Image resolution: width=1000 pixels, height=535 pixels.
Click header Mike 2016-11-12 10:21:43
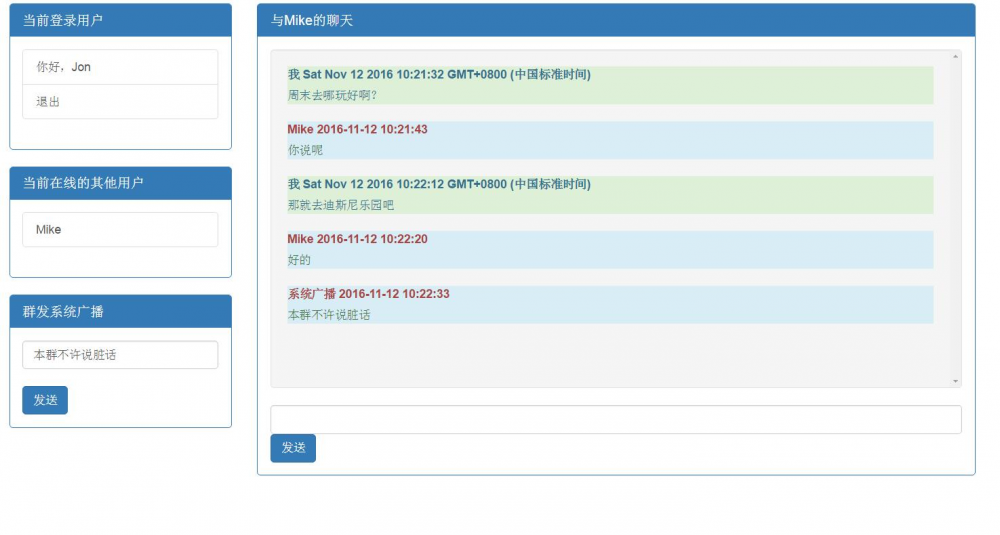tap(357, 129)
